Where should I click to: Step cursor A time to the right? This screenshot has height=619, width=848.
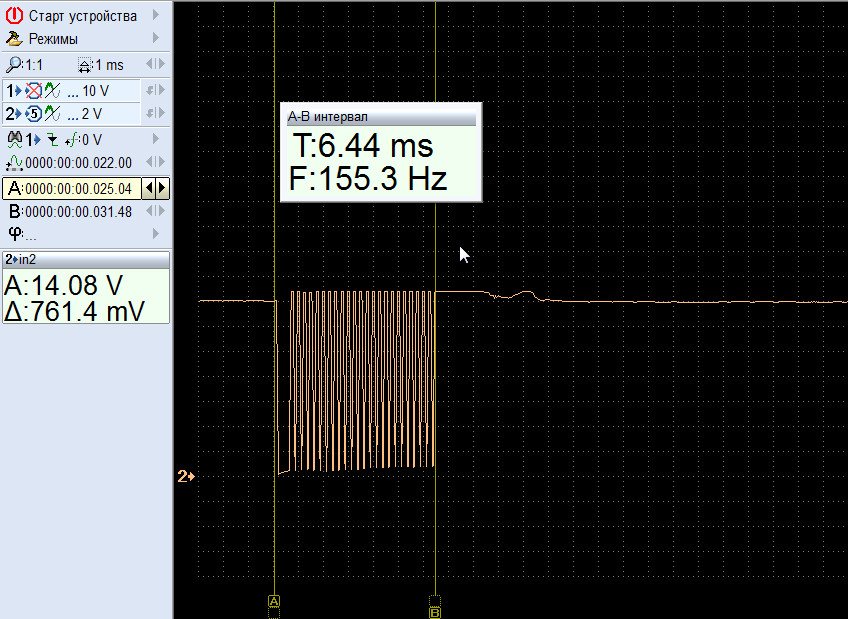pyautogui.click(x=162, y=188)
